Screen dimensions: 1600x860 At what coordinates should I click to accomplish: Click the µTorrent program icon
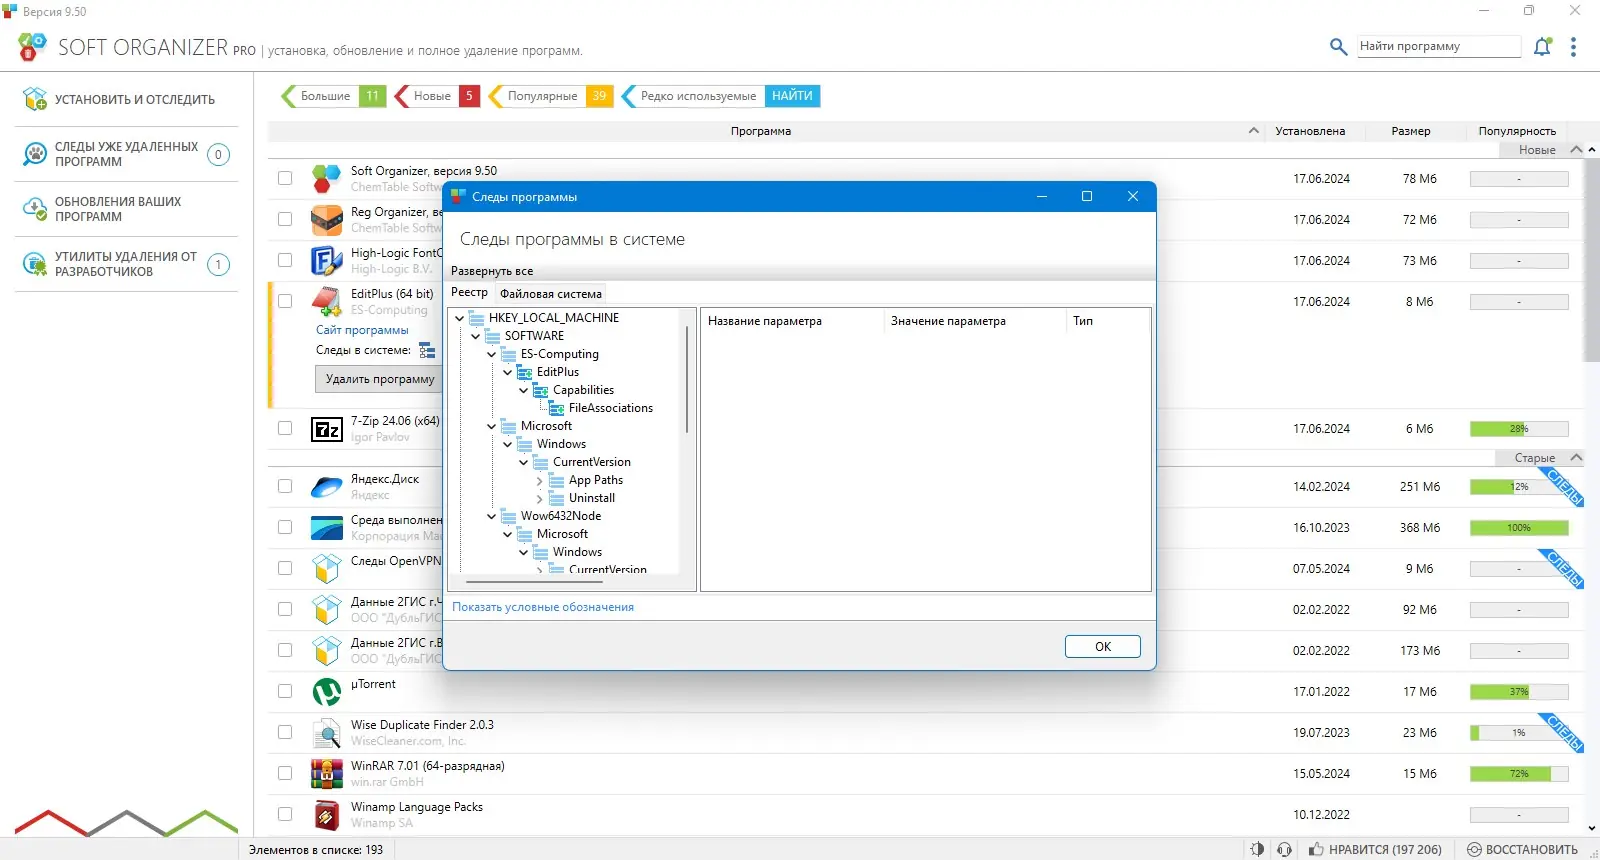tap(327, 692)
